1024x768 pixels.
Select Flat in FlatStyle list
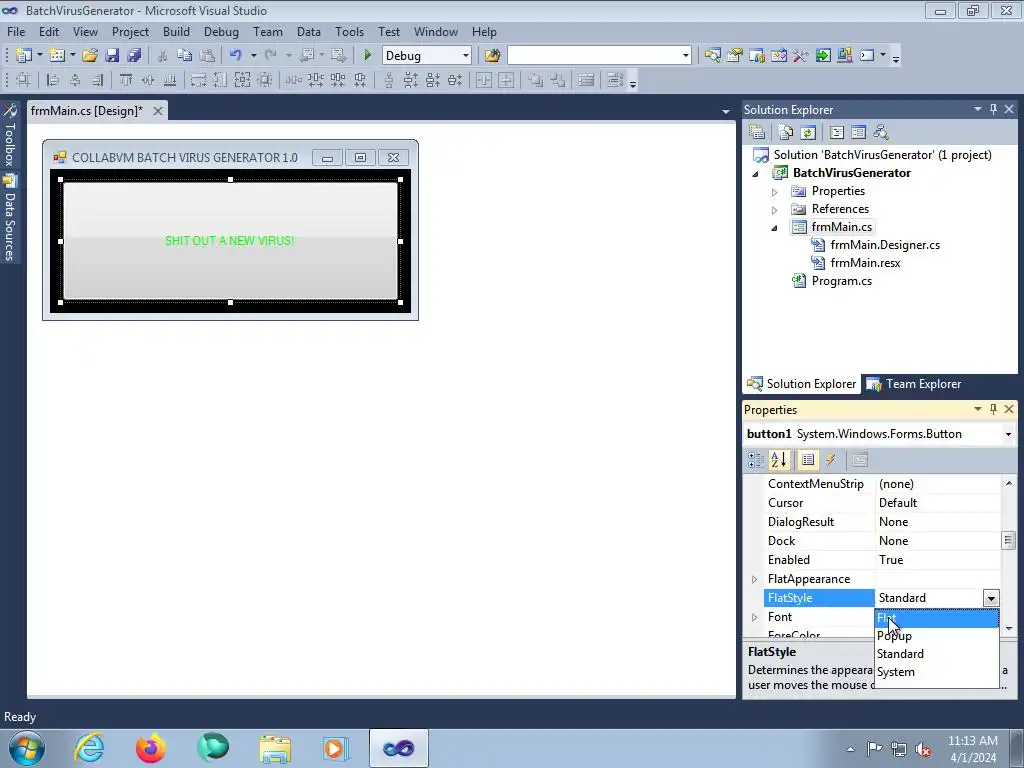coord(936,618)
